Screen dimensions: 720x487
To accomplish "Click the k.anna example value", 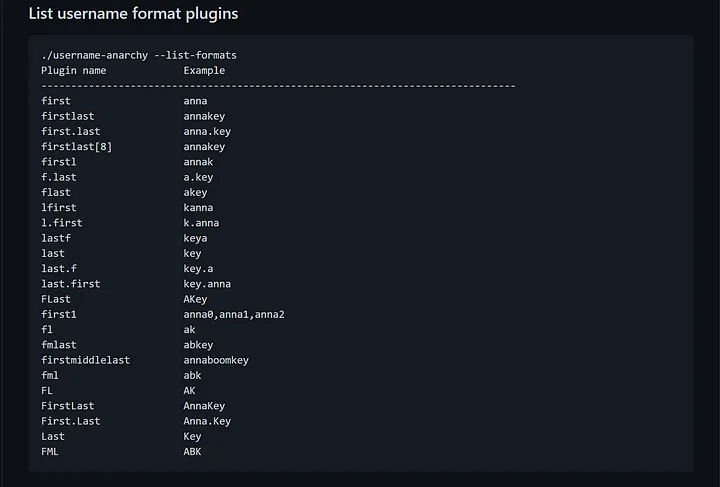I will pos(201,223).
